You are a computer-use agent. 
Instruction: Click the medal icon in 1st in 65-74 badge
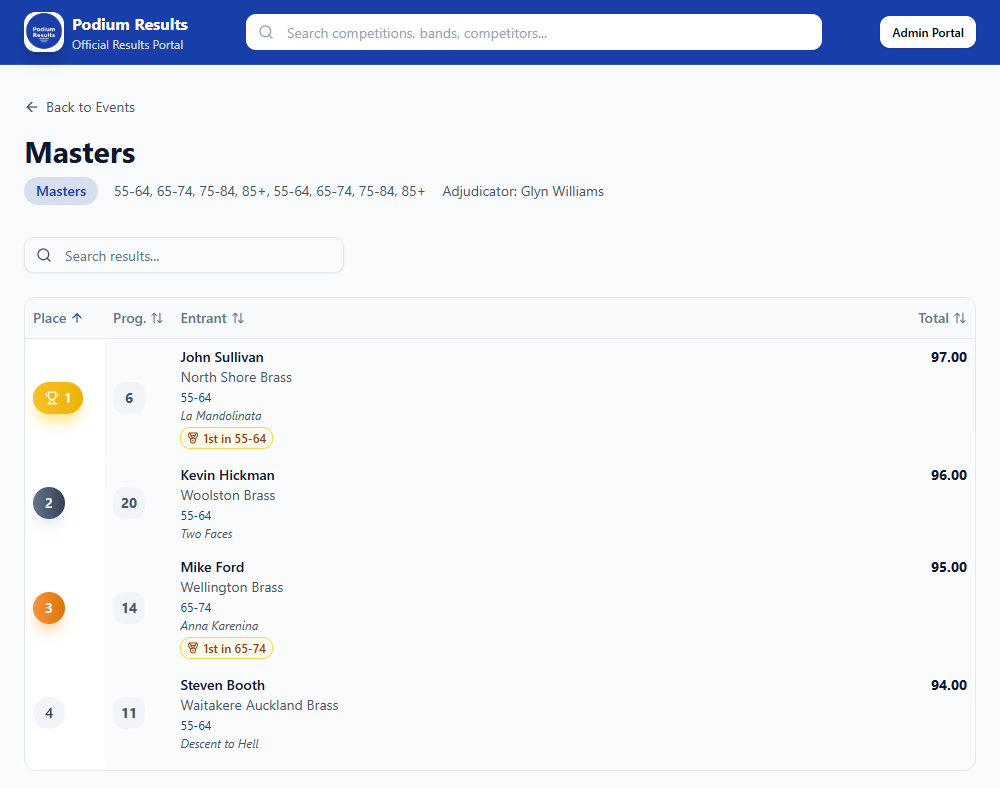tap(193, 648)
